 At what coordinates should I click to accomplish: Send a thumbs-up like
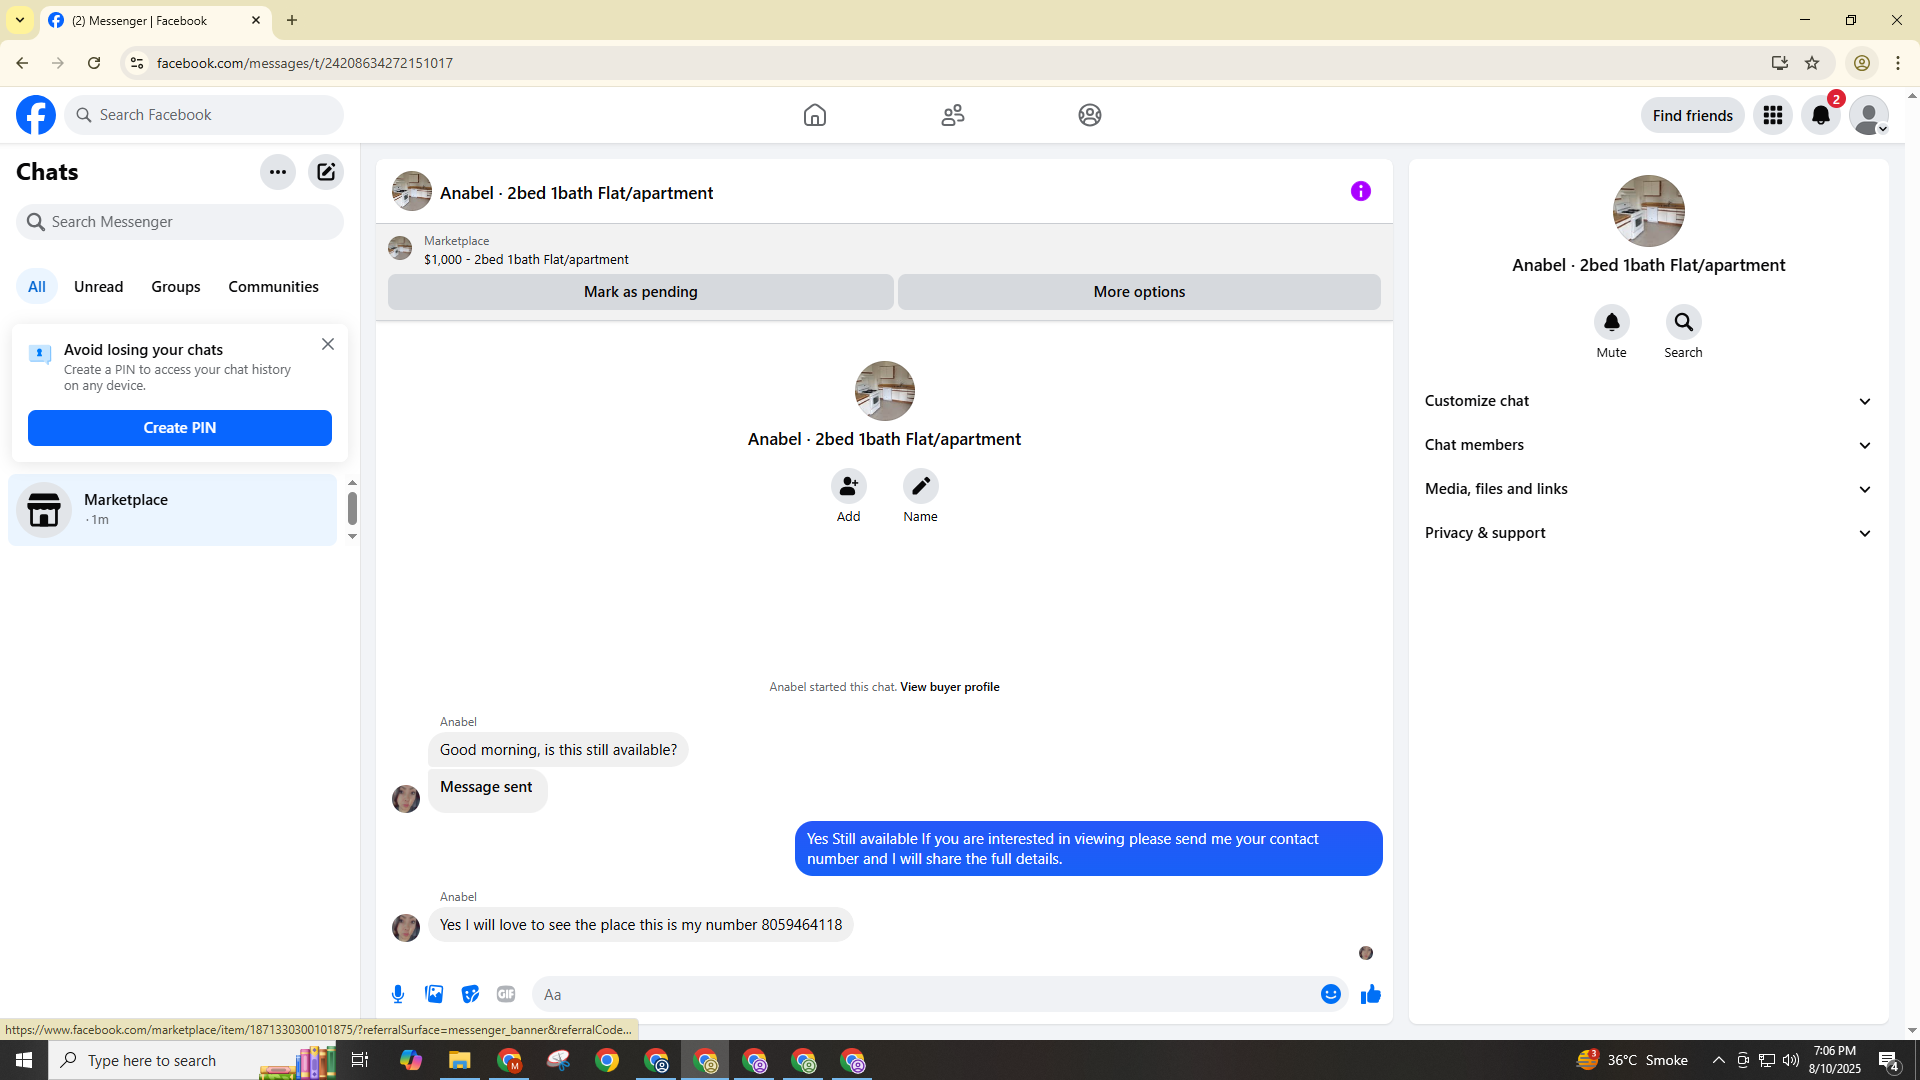pyautogui.click(x=1370, y=994)
